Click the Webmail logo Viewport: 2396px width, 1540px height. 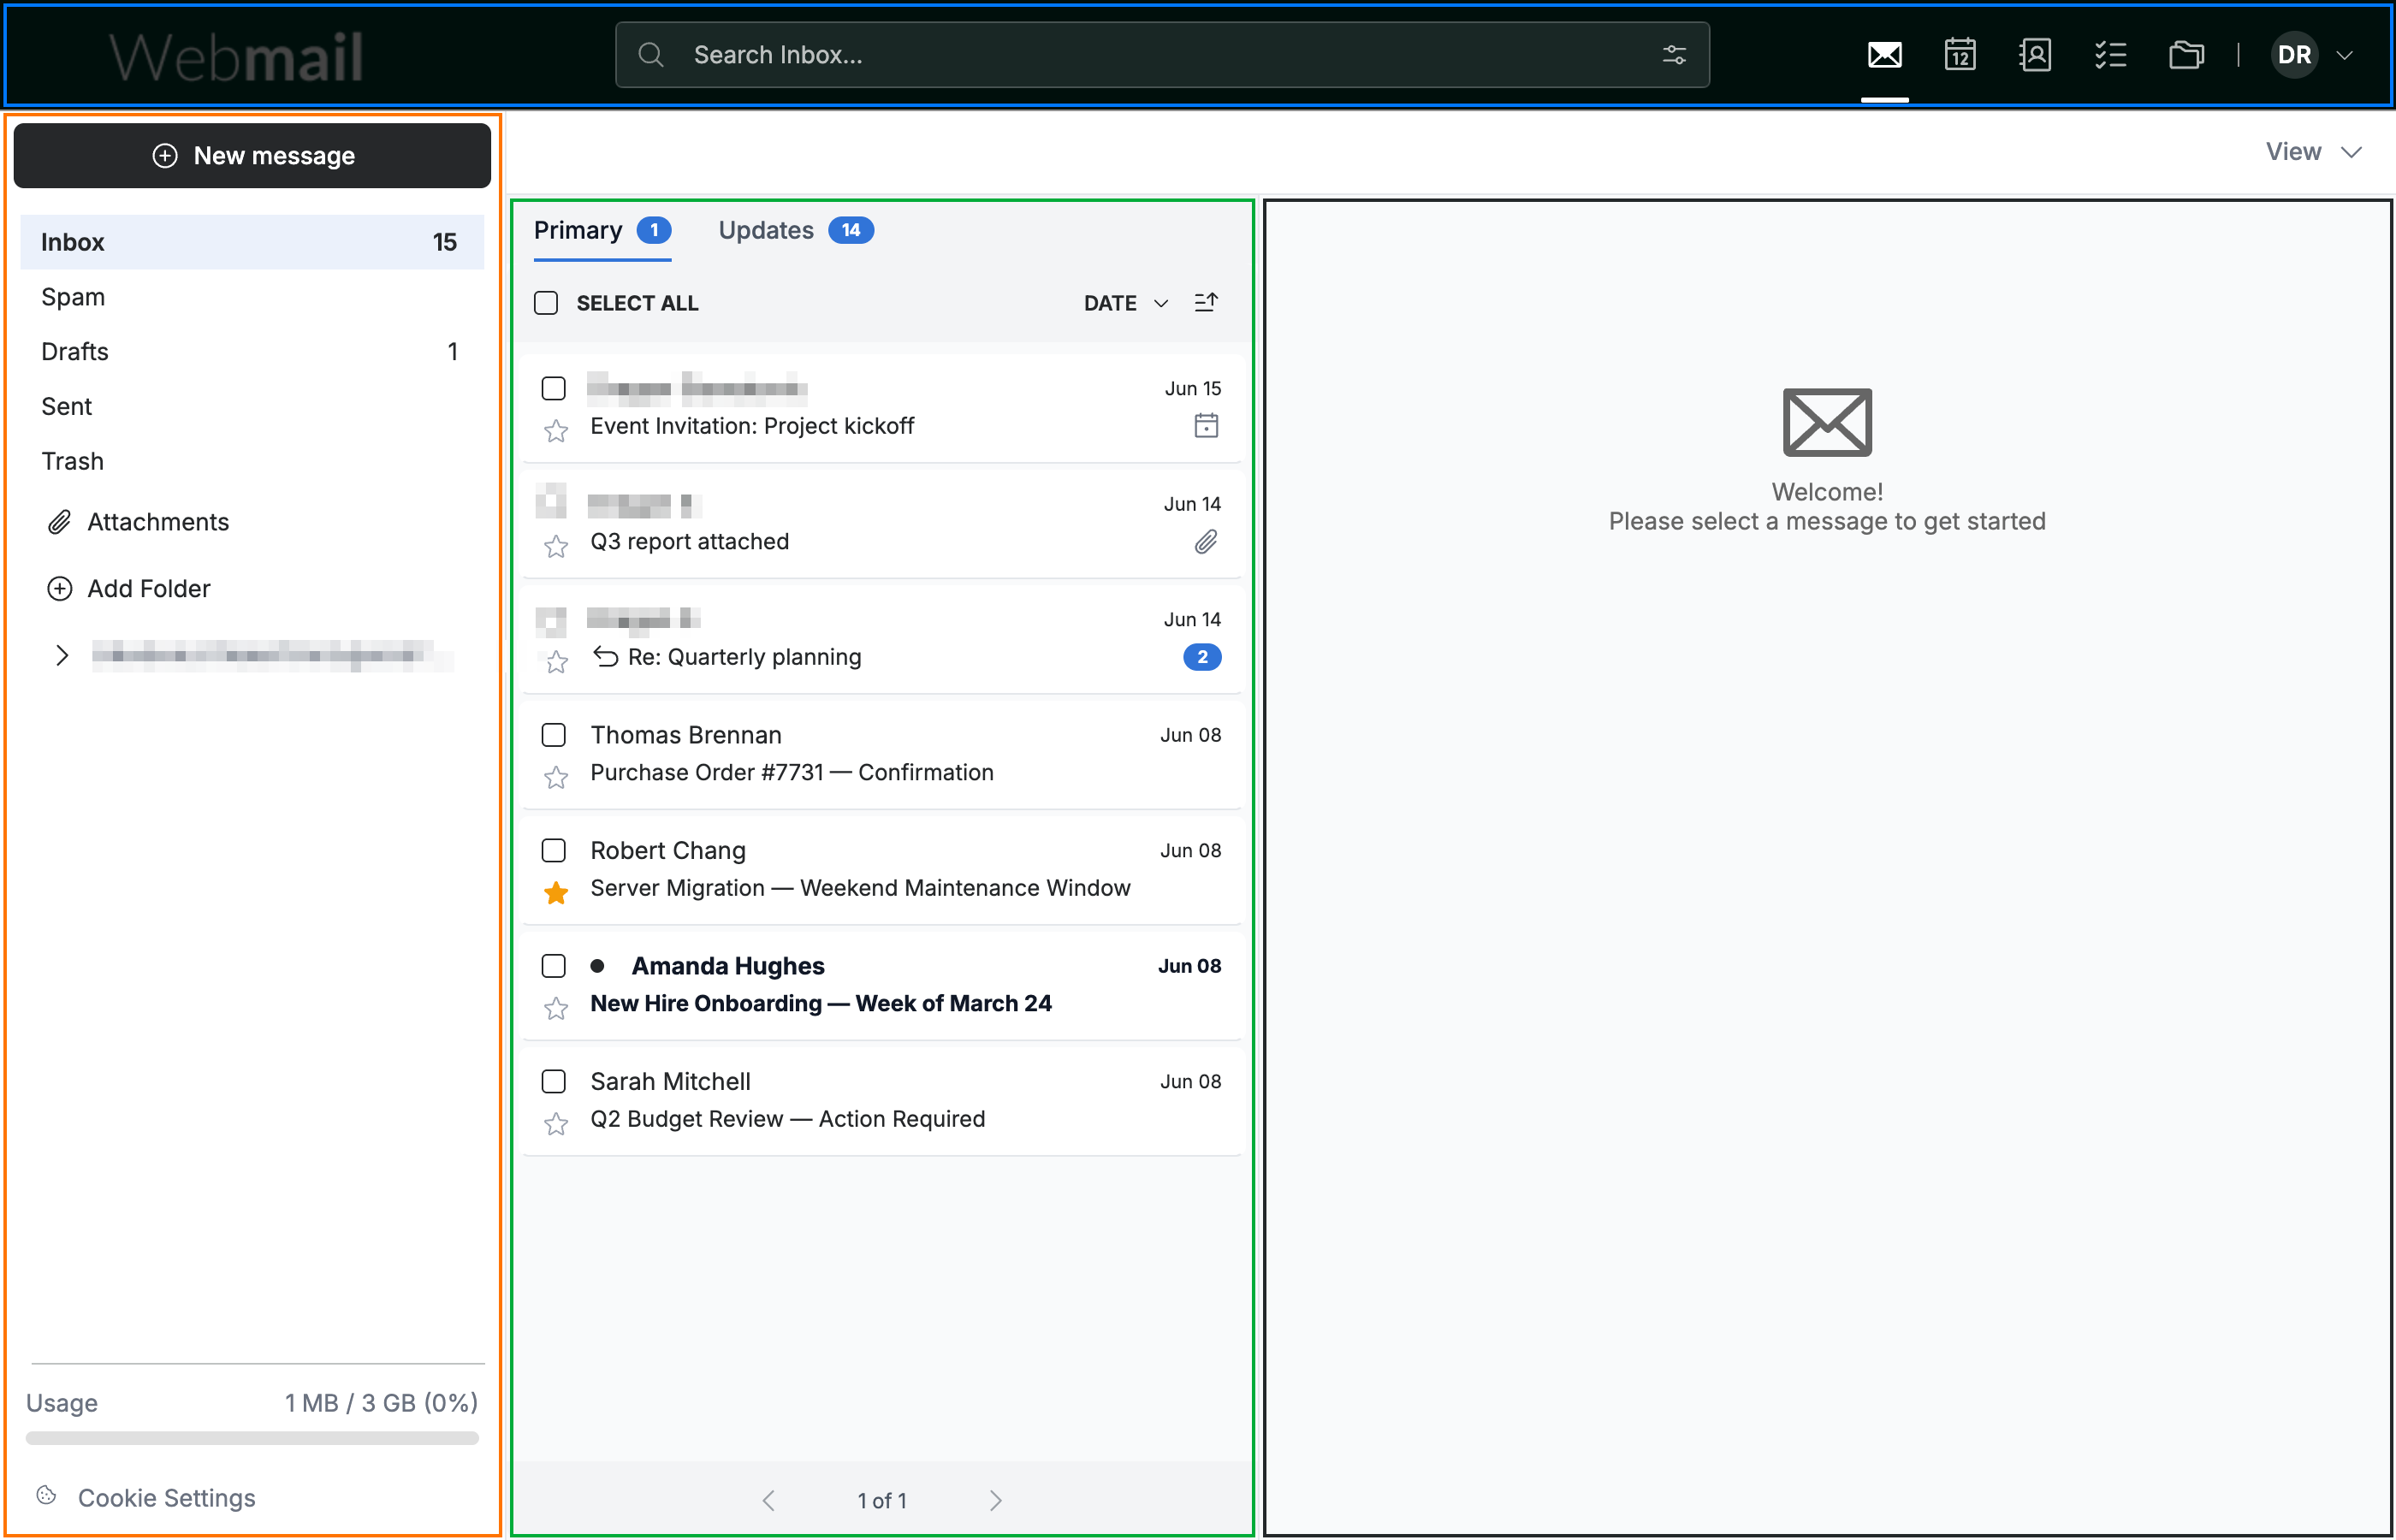coord(236,57)
